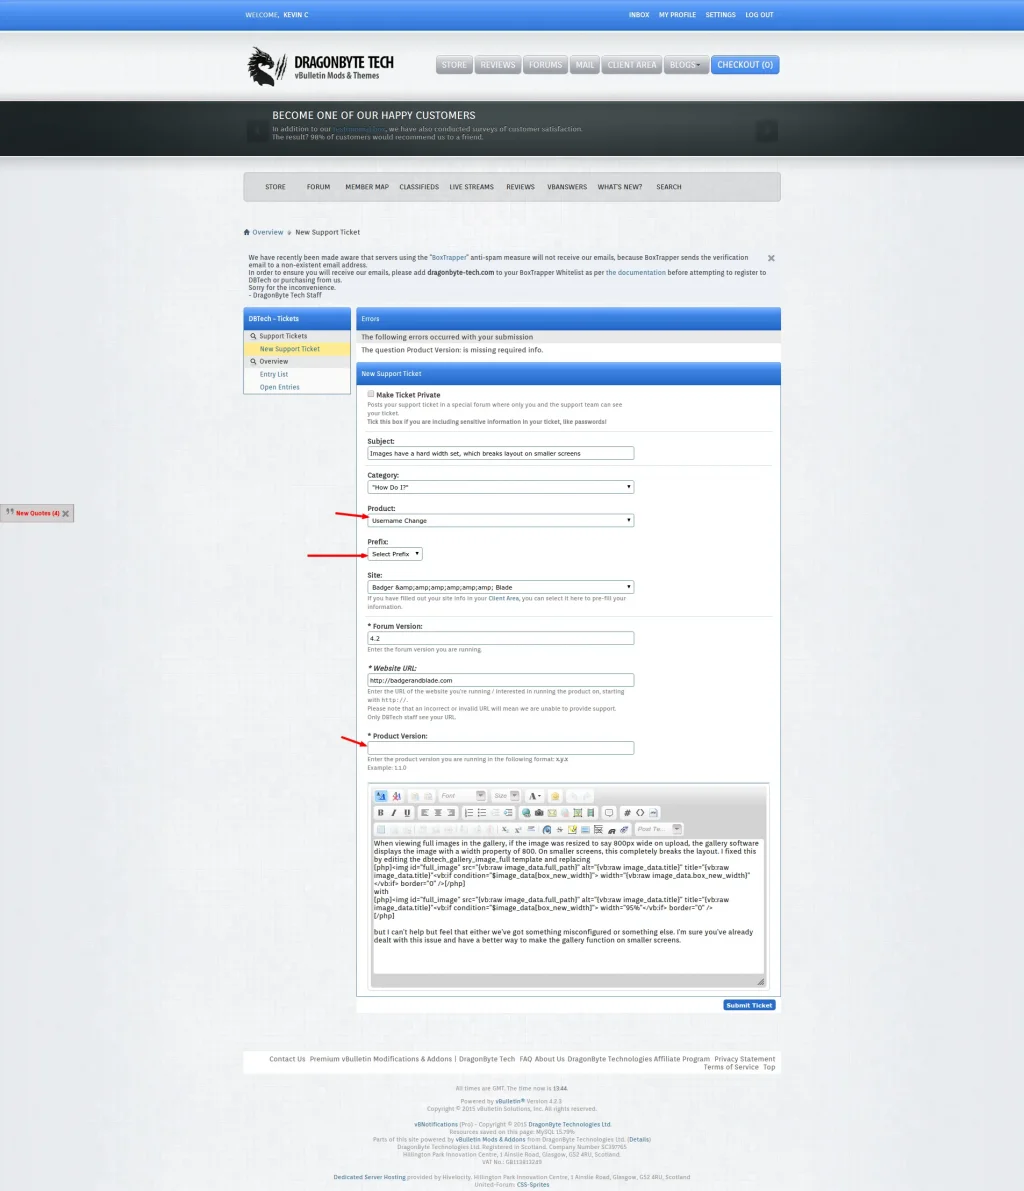
Task: Open SEARCH in the navbar
Action: [668, 187]
